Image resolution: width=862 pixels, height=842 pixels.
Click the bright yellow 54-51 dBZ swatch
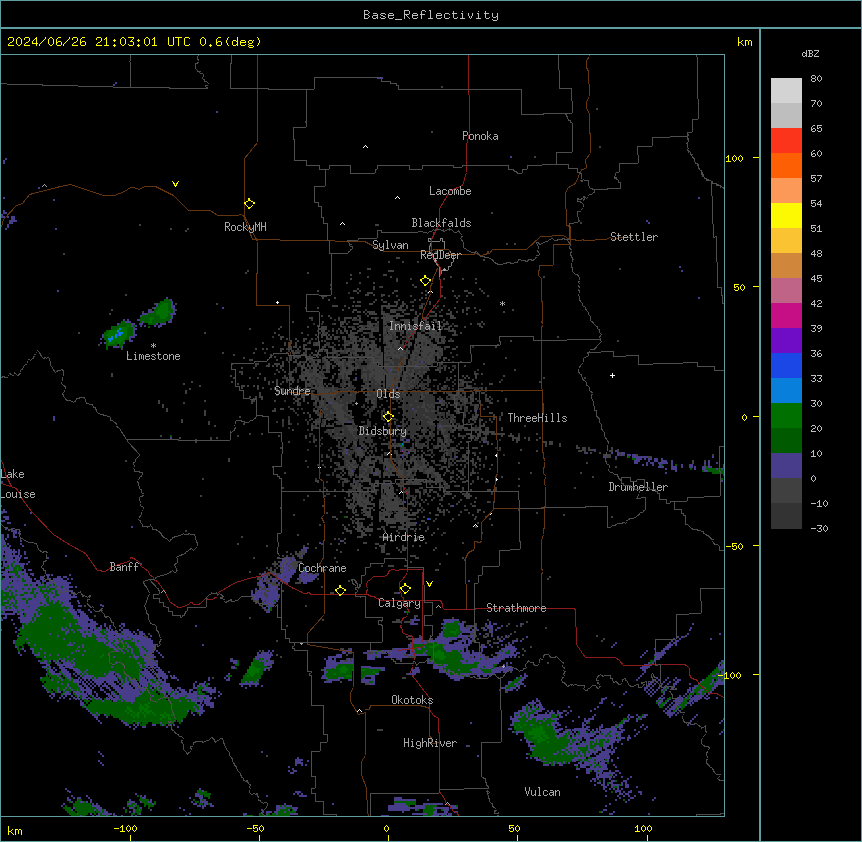786,215
